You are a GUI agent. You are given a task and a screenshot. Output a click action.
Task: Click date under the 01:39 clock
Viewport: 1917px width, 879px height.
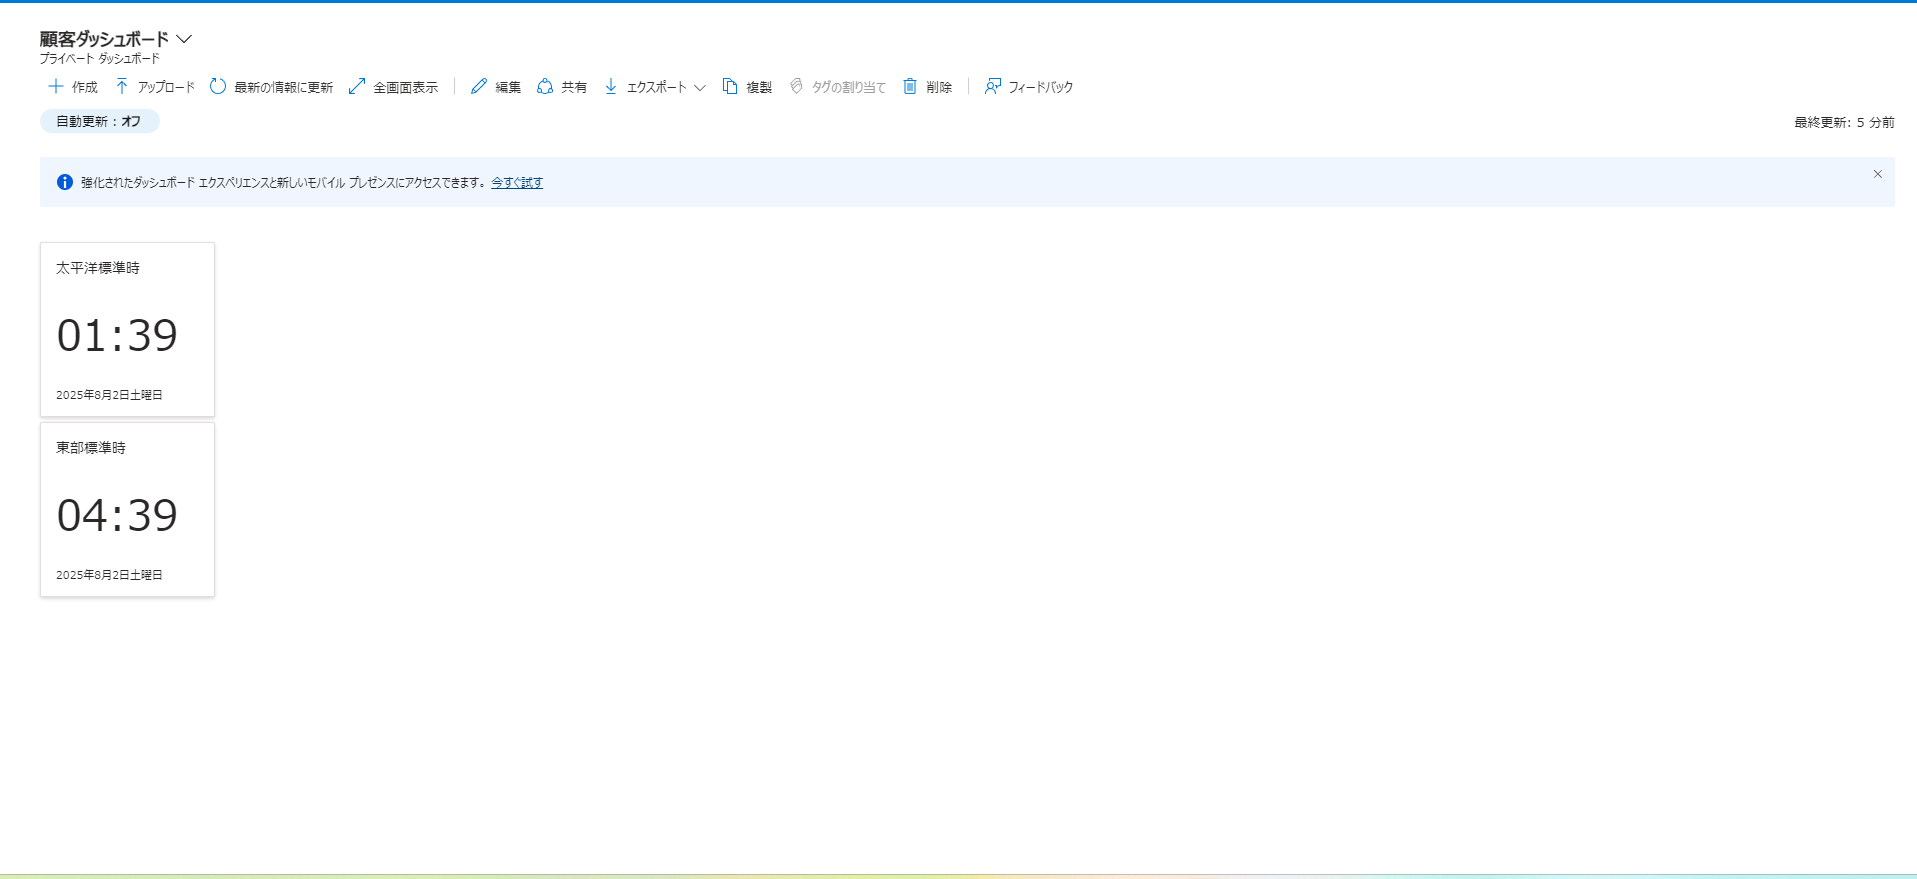click(109, 395)
